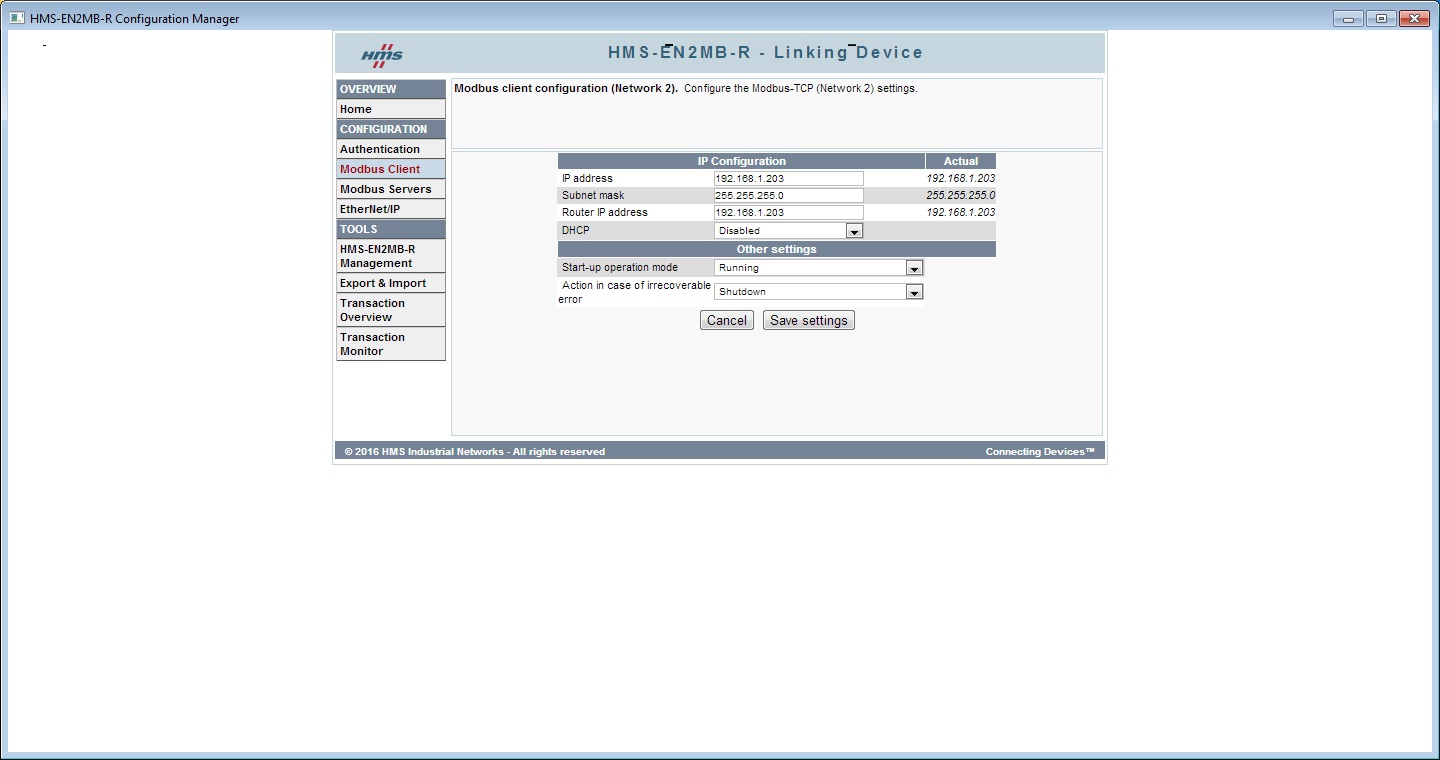Open Export & Import page

(x=390, y=283)
